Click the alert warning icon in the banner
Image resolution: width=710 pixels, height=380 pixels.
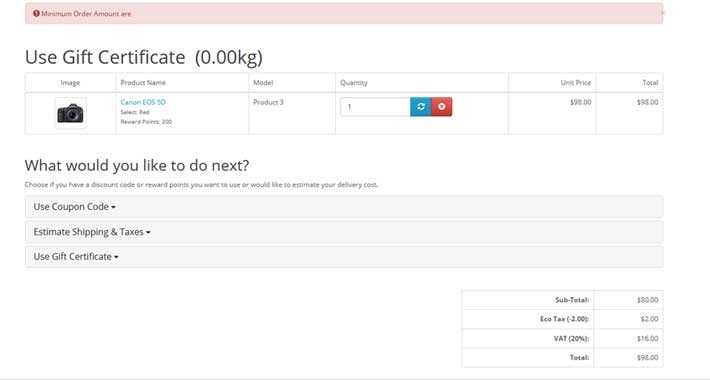point(36,14)
